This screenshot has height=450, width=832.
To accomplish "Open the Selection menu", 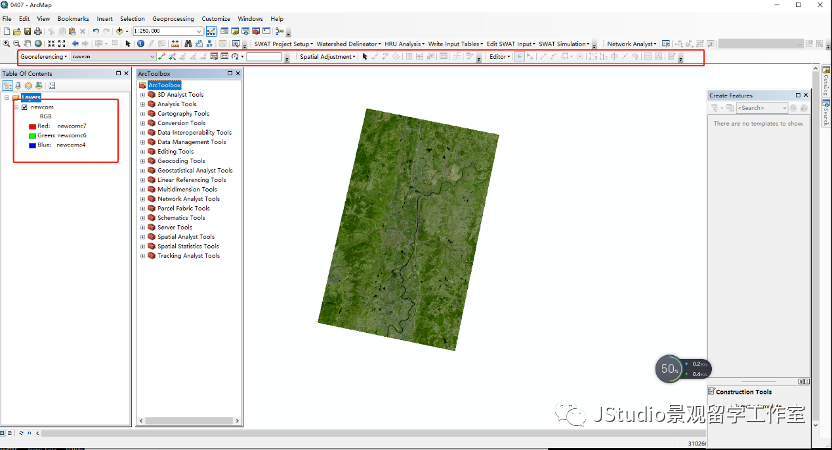I will tap(132, 19).
